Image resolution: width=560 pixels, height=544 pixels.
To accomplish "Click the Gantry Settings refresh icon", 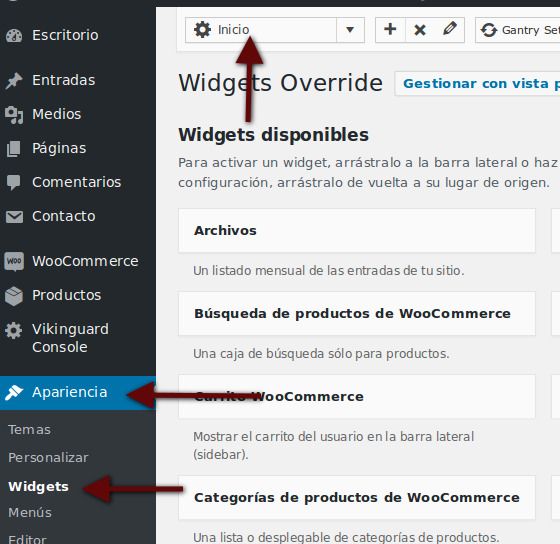I will coord(489,30).
